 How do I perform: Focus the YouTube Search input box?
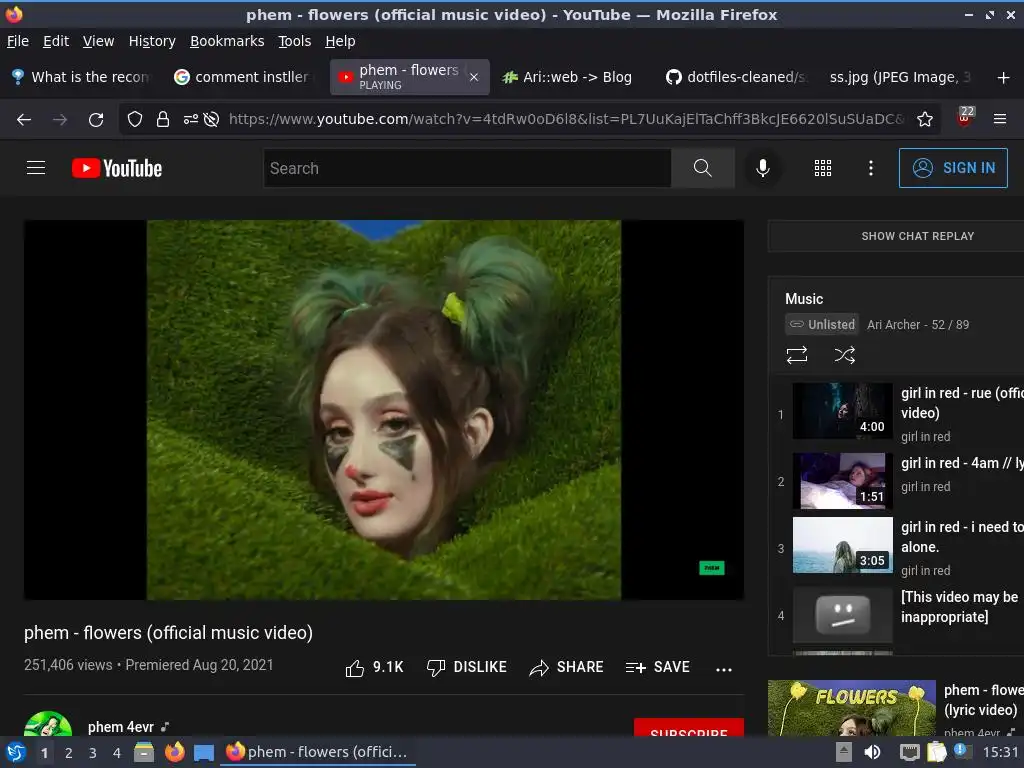468,168
